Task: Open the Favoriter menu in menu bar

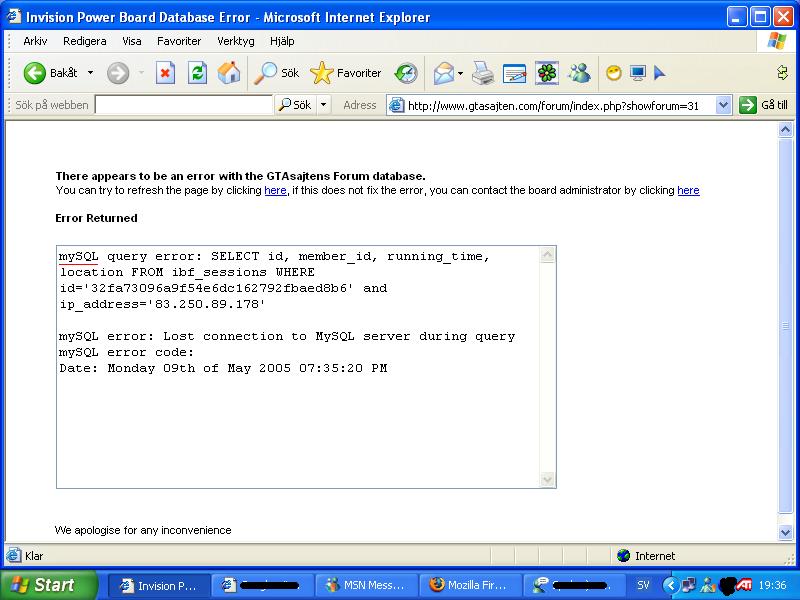Action: 179,41
